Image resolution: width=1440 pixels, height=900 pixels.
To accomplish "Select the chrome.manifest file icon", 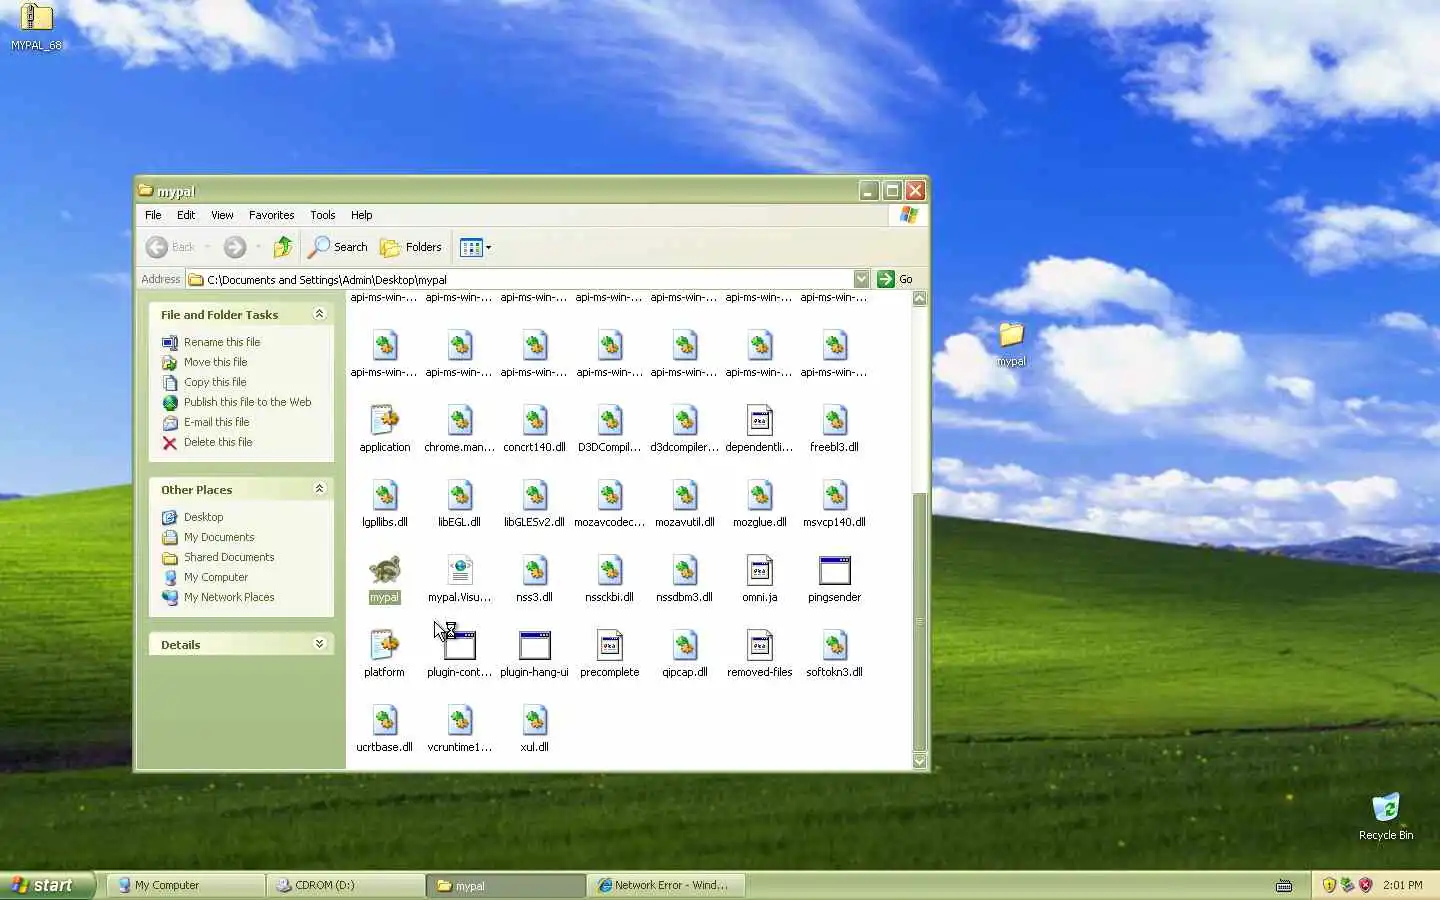I will 459,421.
